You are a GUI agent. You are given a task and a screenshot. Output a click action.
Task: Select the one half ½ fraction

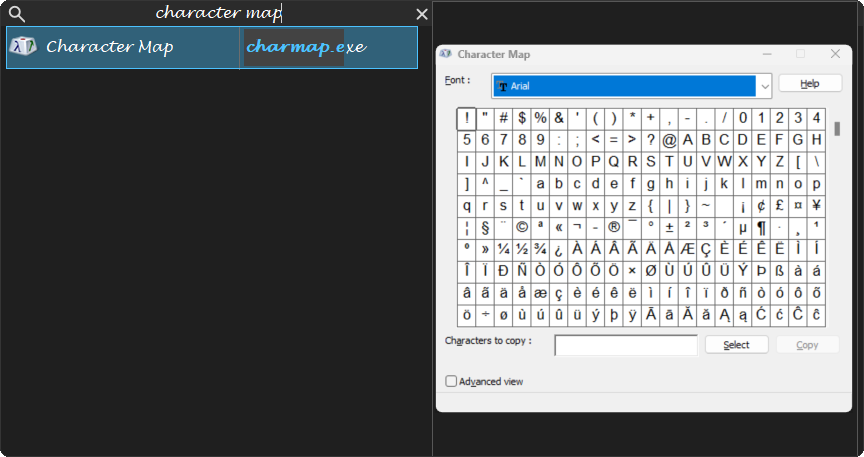click(x=522, y=250)
